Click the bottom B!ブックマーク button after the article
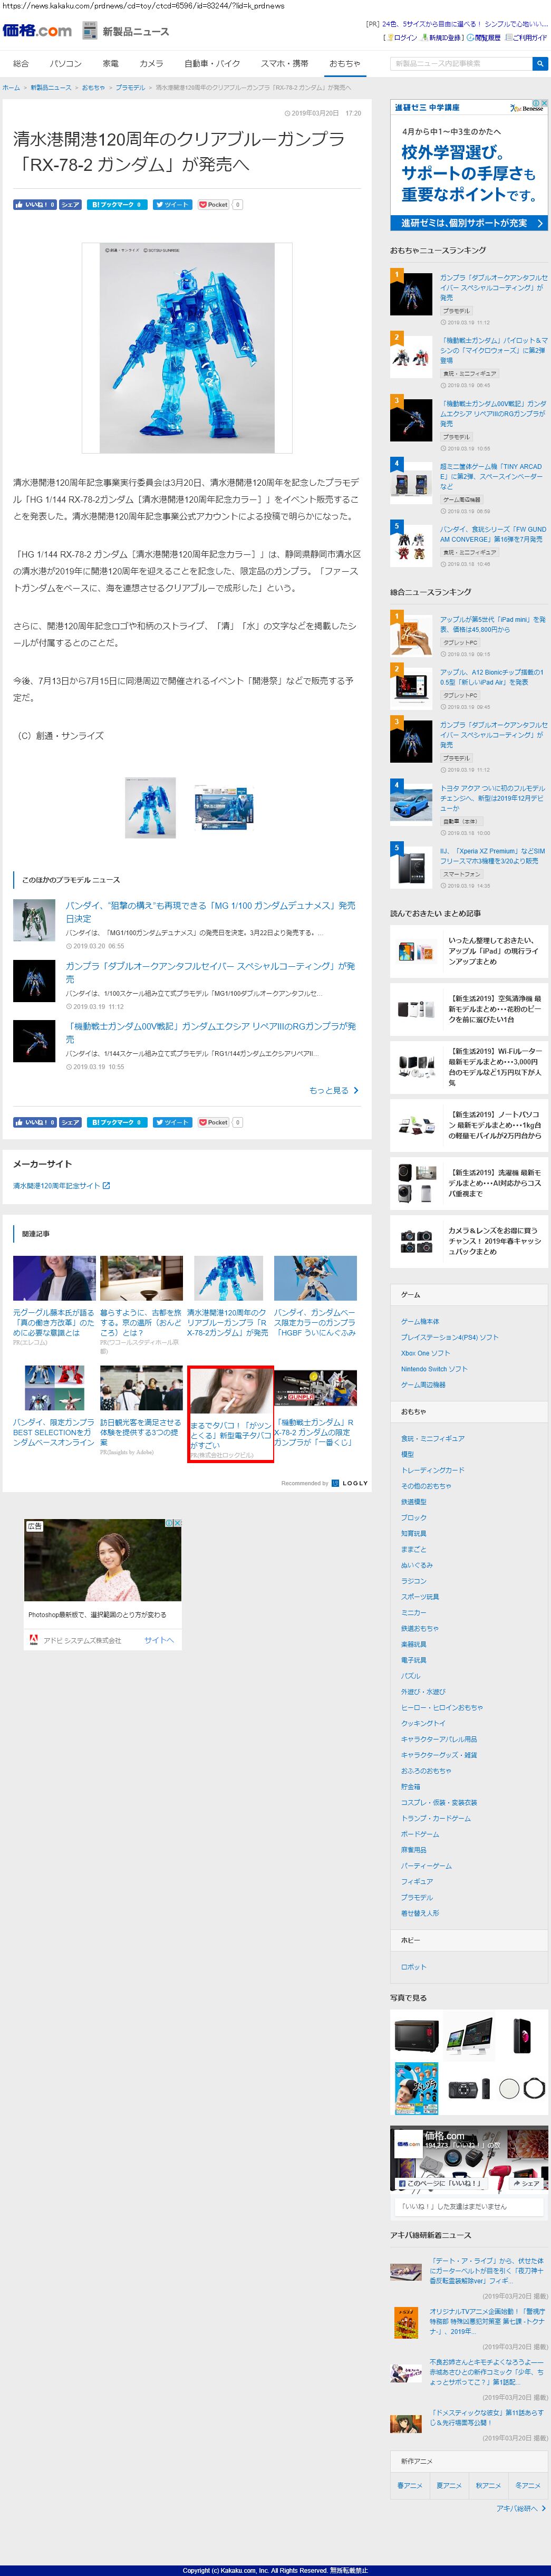The image size is (551, 2576). coord(117,1122)
